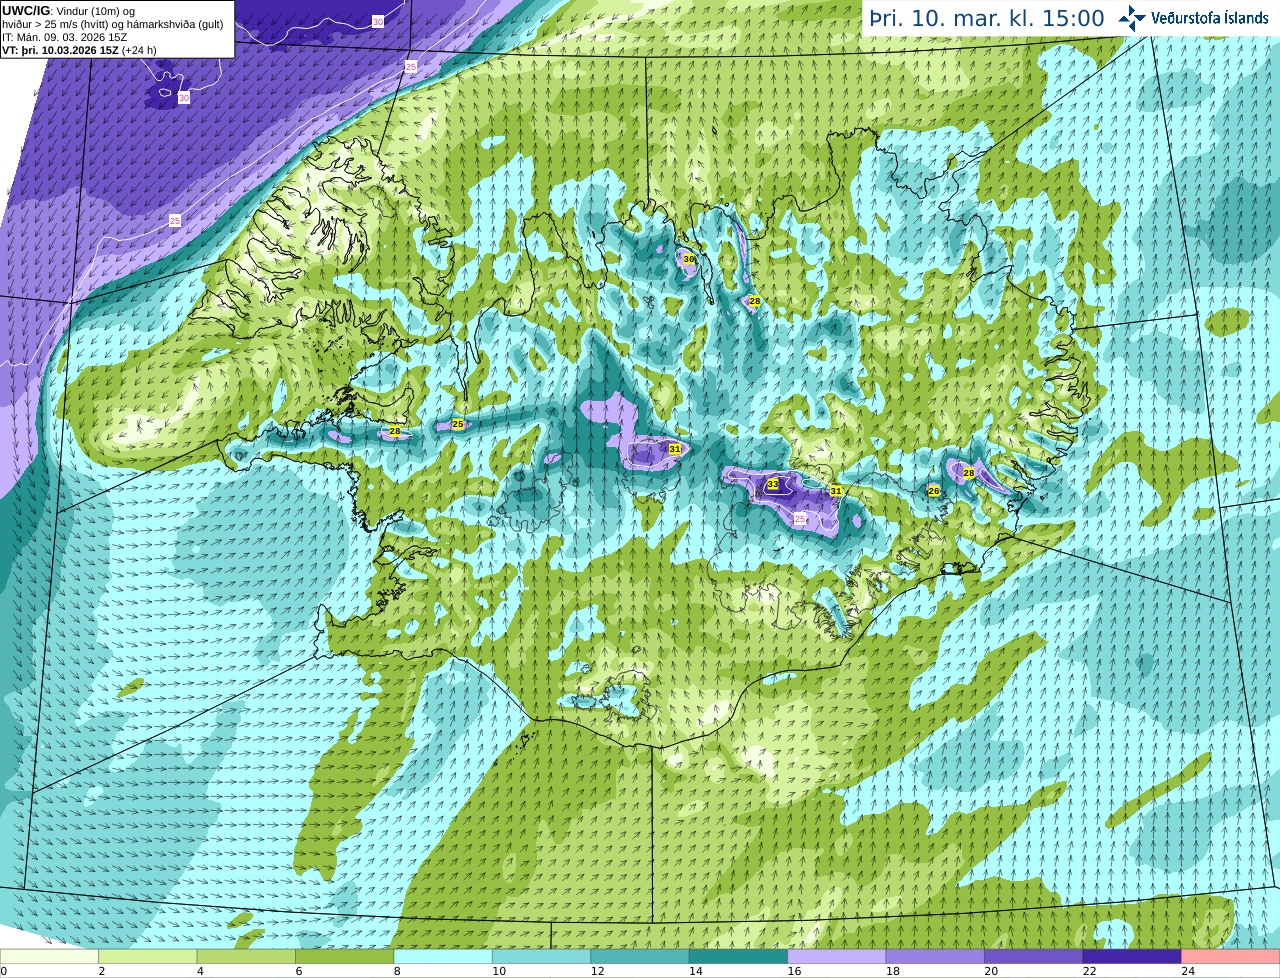Click the VT: þri. 10.03.2026 15Z (+24 h) line
1280x978 pixels.
click(x=80, y=50)
